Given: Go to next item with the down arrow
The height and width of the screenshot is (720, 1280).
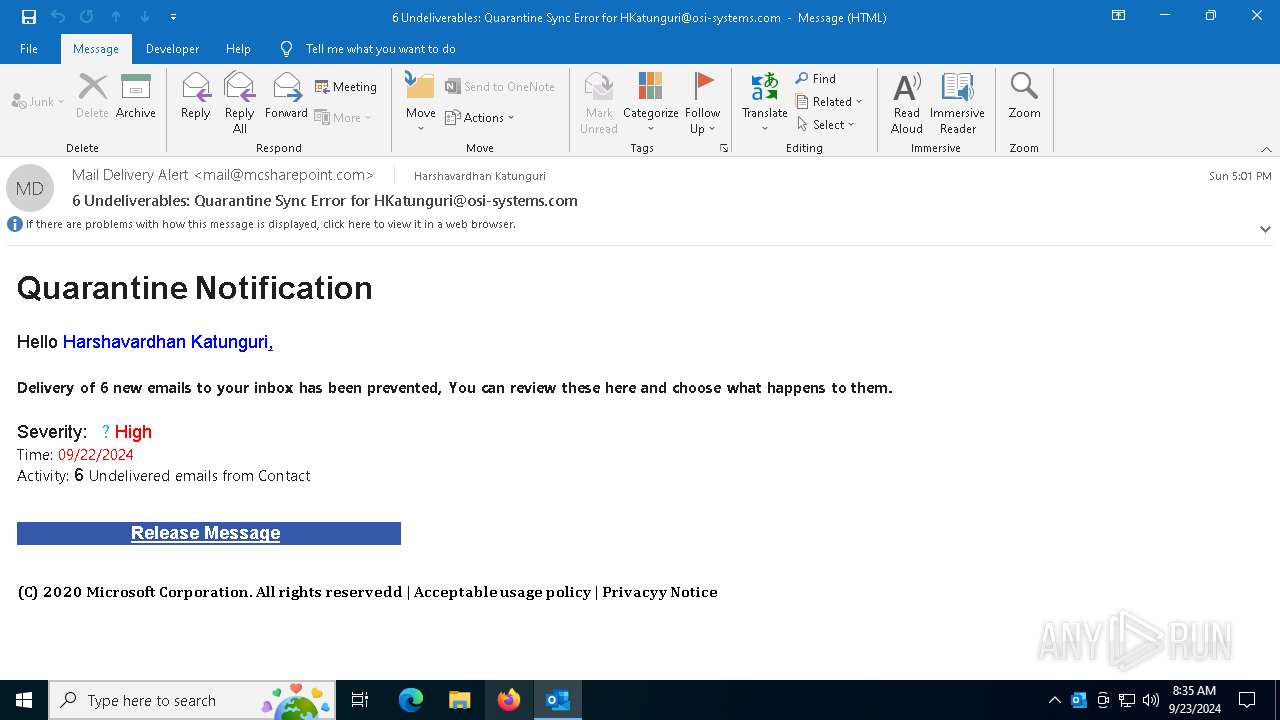Looking at the screenshot, I should coord(145,17).
